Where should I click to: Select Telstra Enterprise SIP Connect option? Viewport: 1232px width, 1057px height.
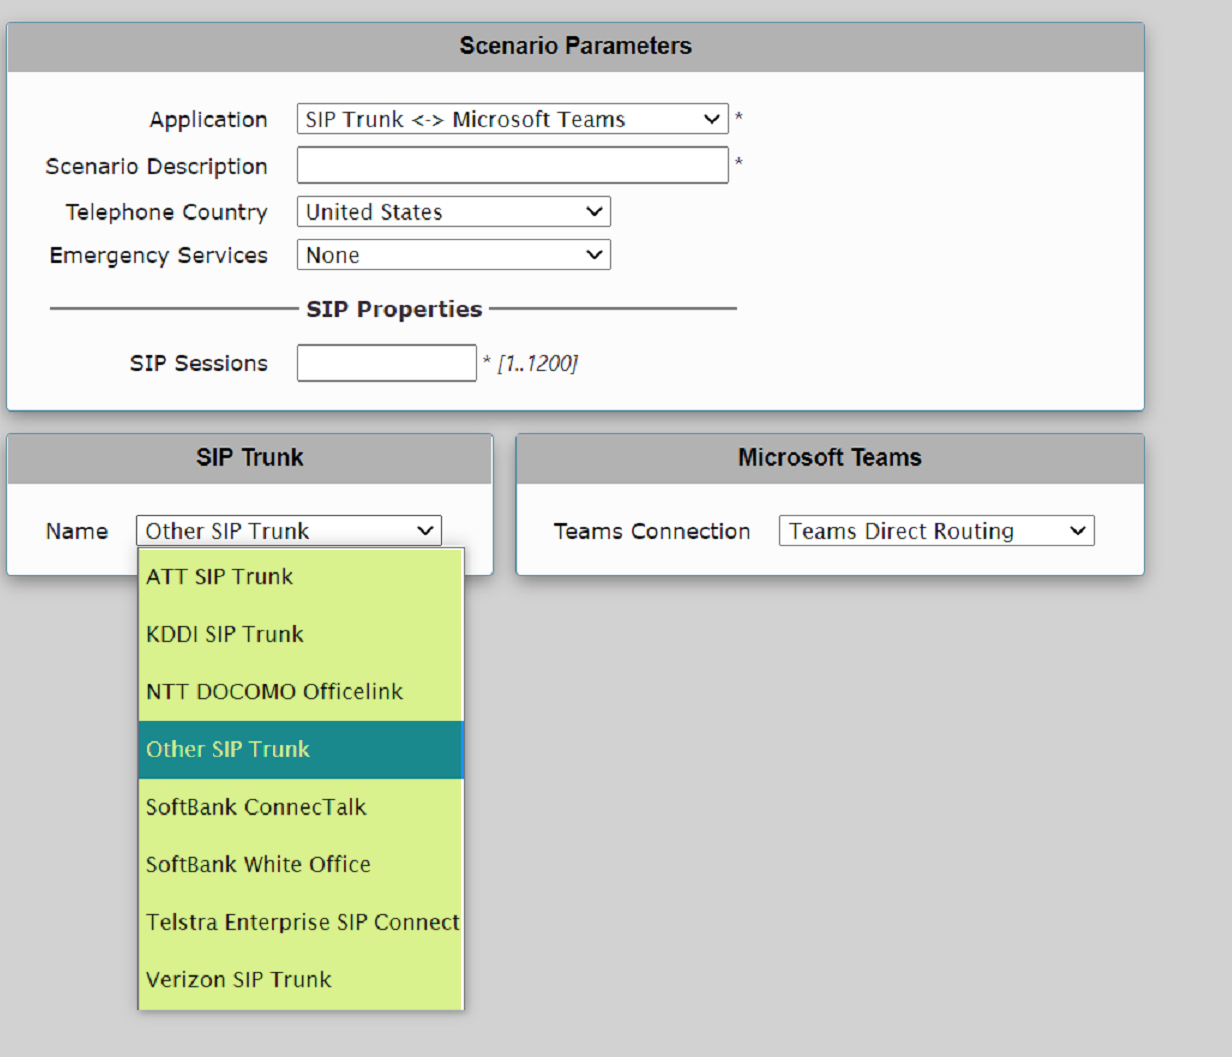(301, 922)
